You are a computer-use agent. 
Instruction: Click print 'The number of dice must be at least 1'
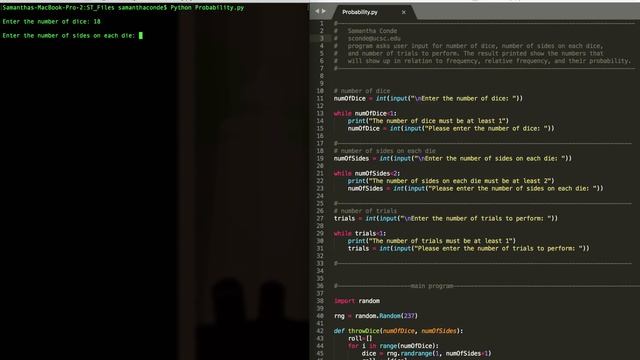coord(428,121)
